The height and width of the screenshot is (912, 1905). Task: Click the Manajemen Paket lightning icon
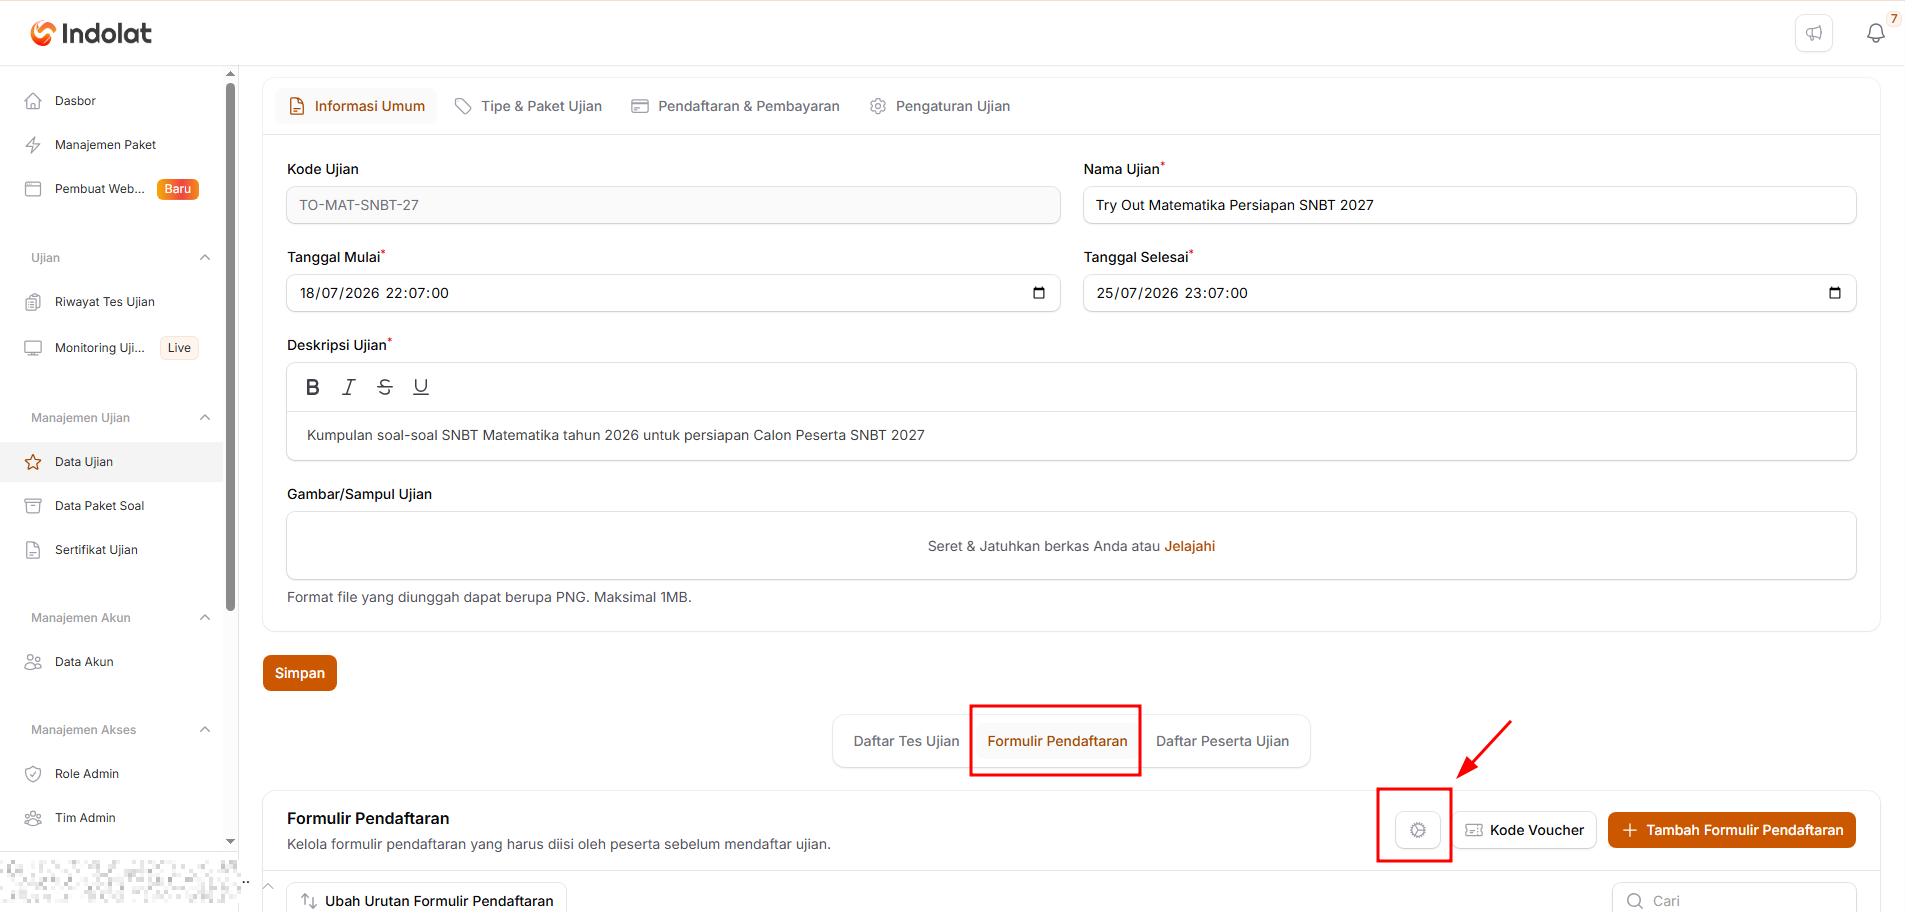(33, 145)
